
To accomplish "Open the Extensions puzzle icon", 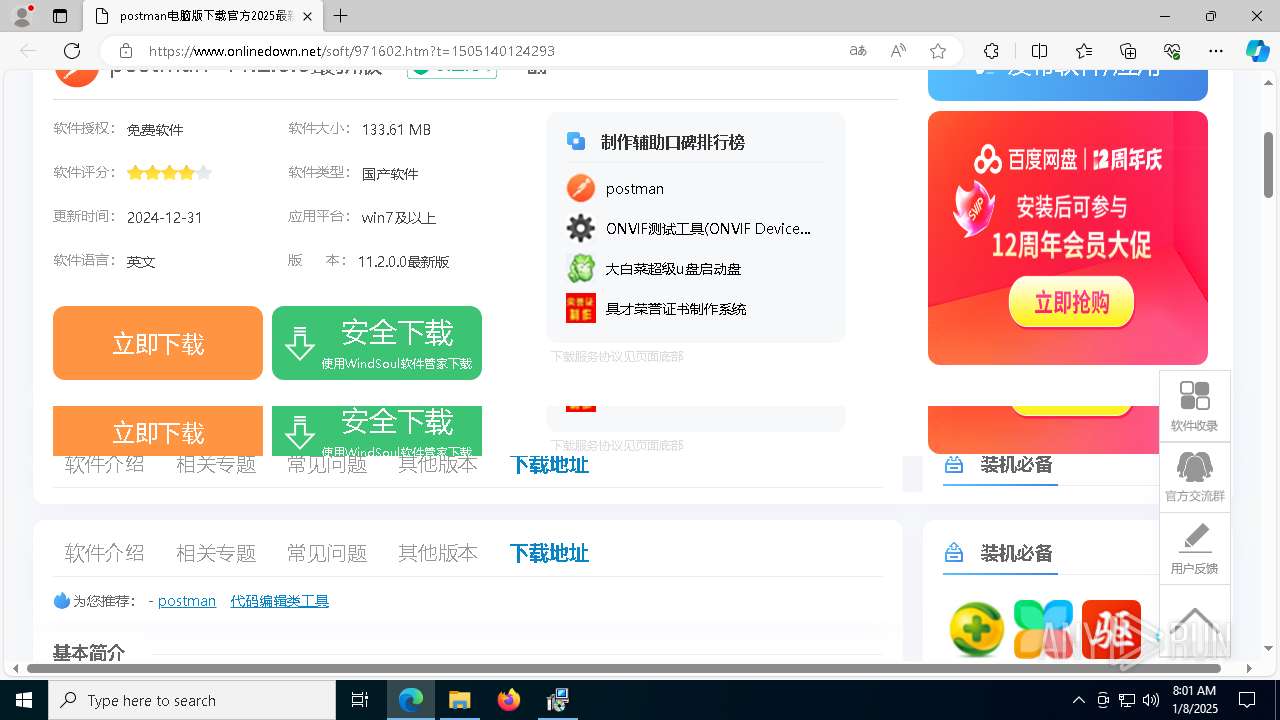I will click(x=991, y=51).
